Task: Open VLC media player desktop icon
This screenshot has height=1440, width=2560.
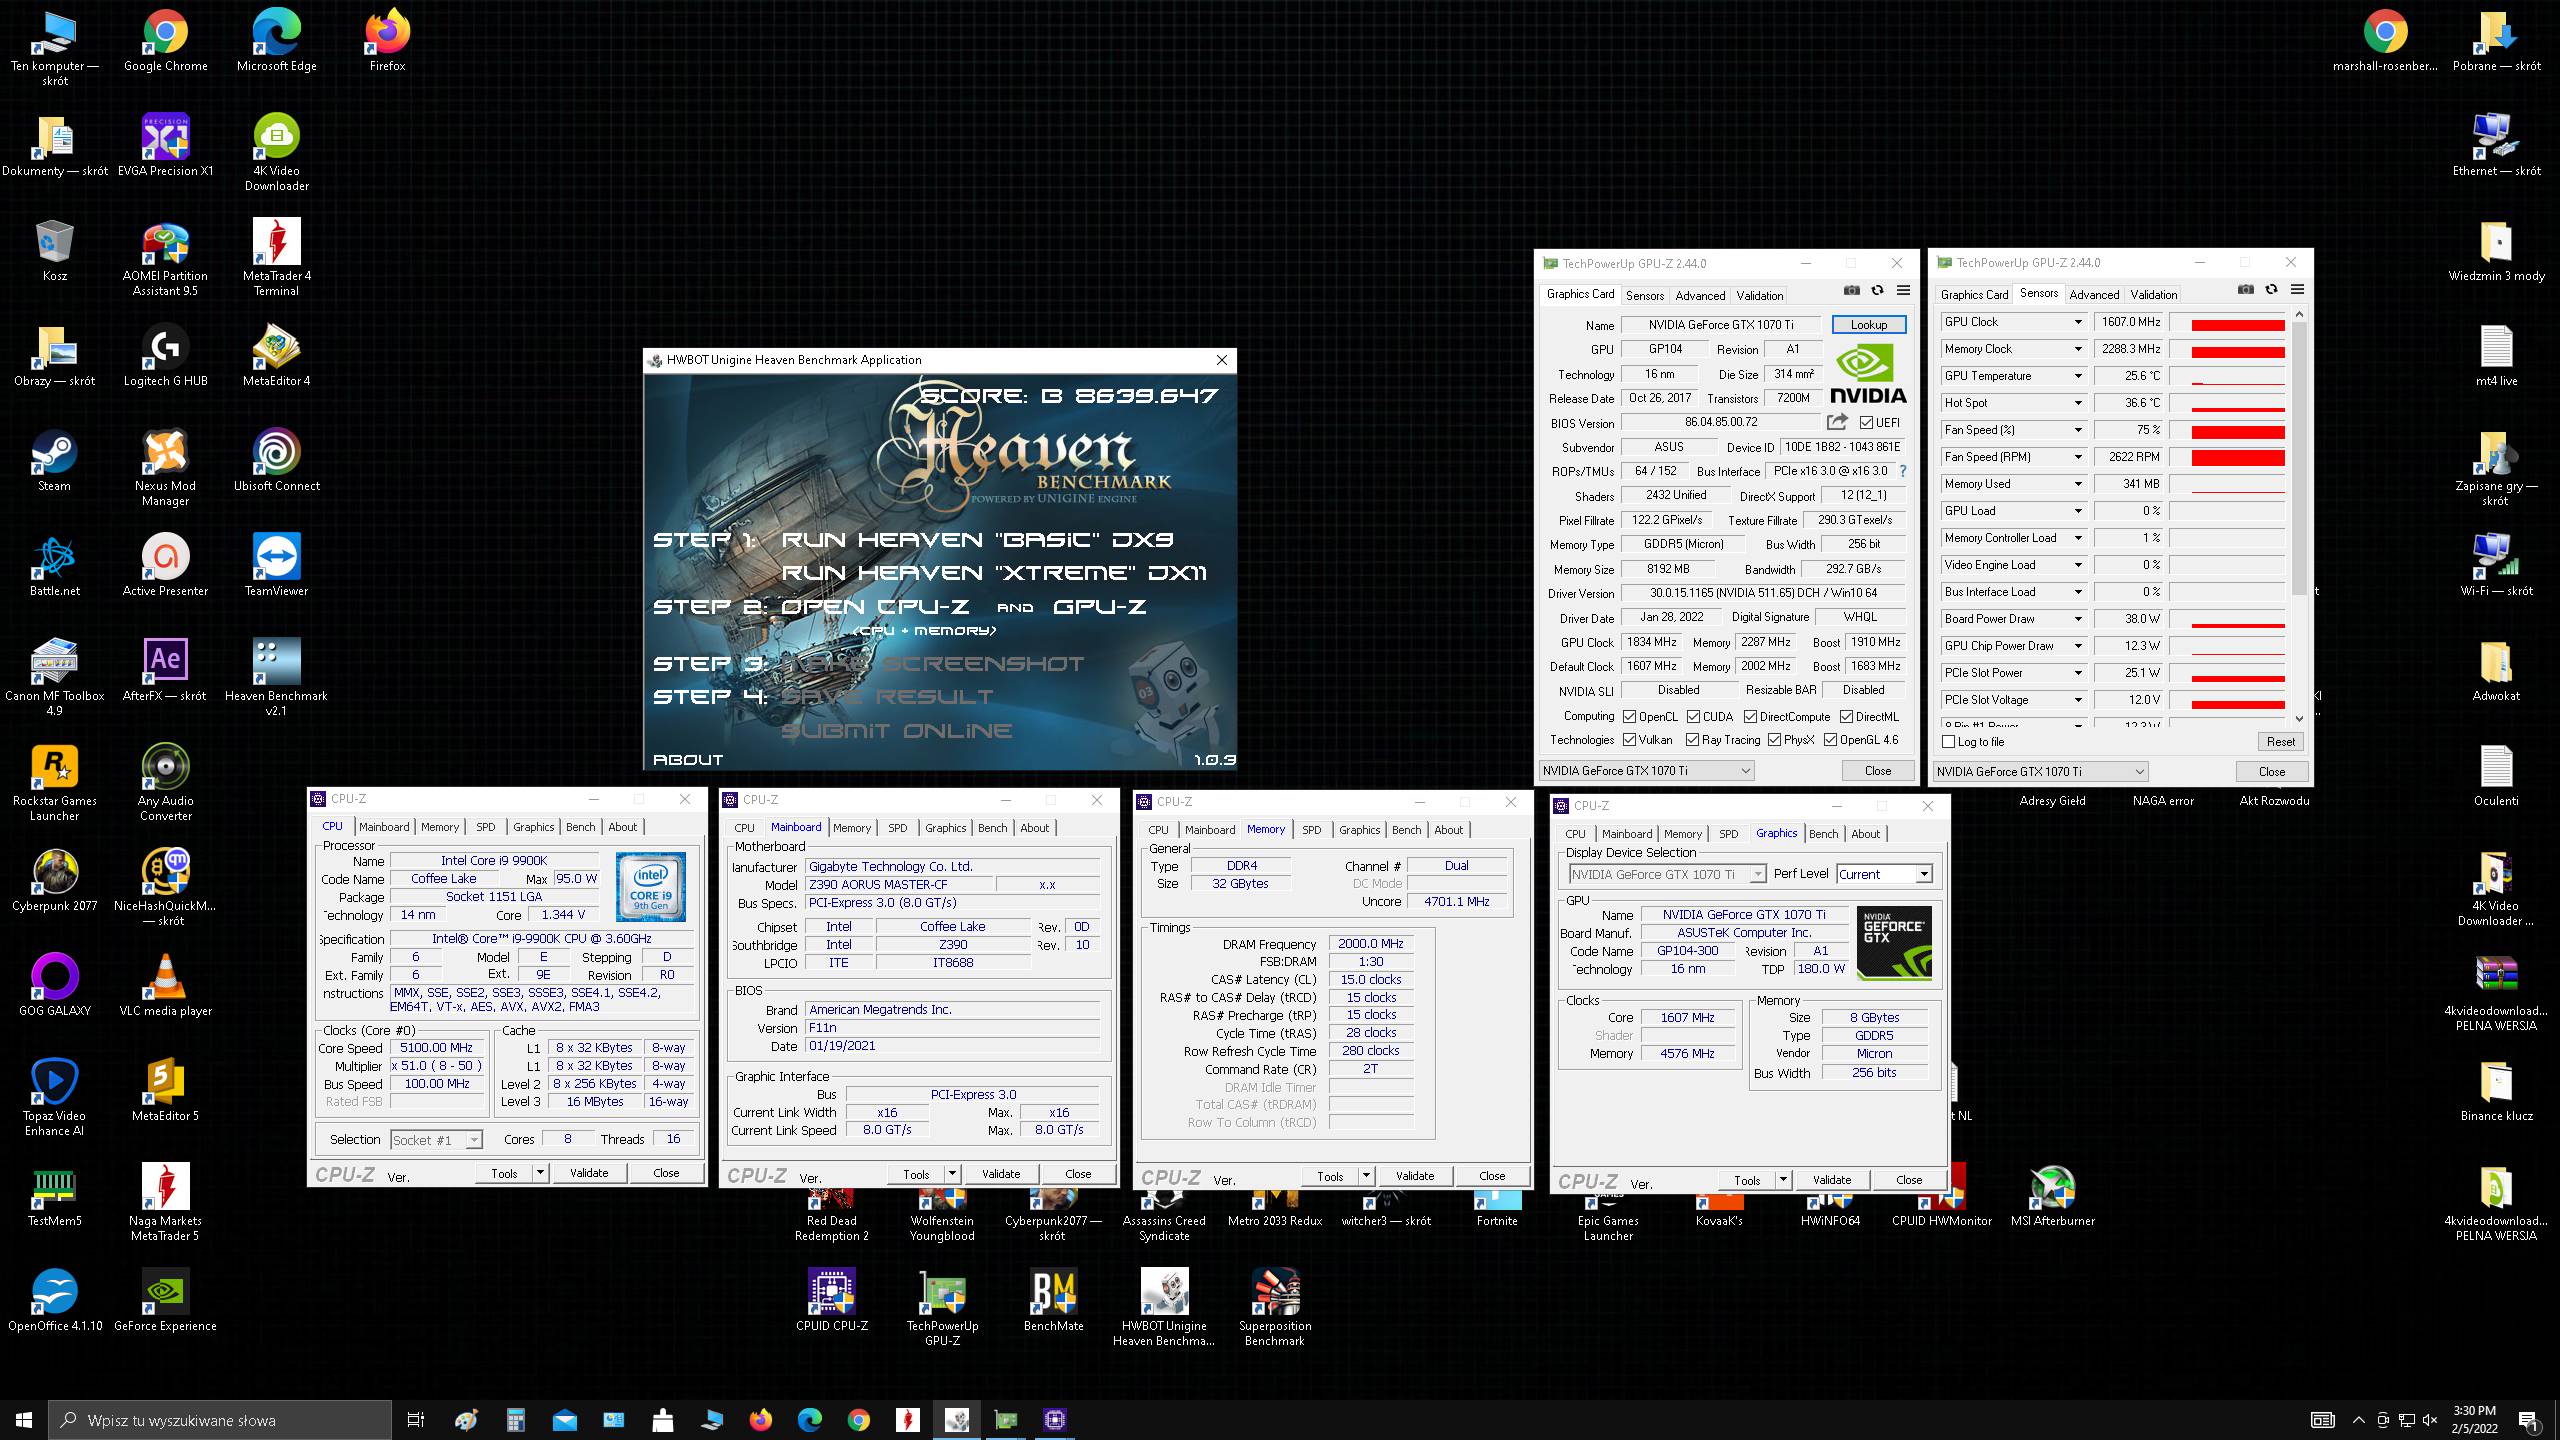Action: tap(165, 986)
